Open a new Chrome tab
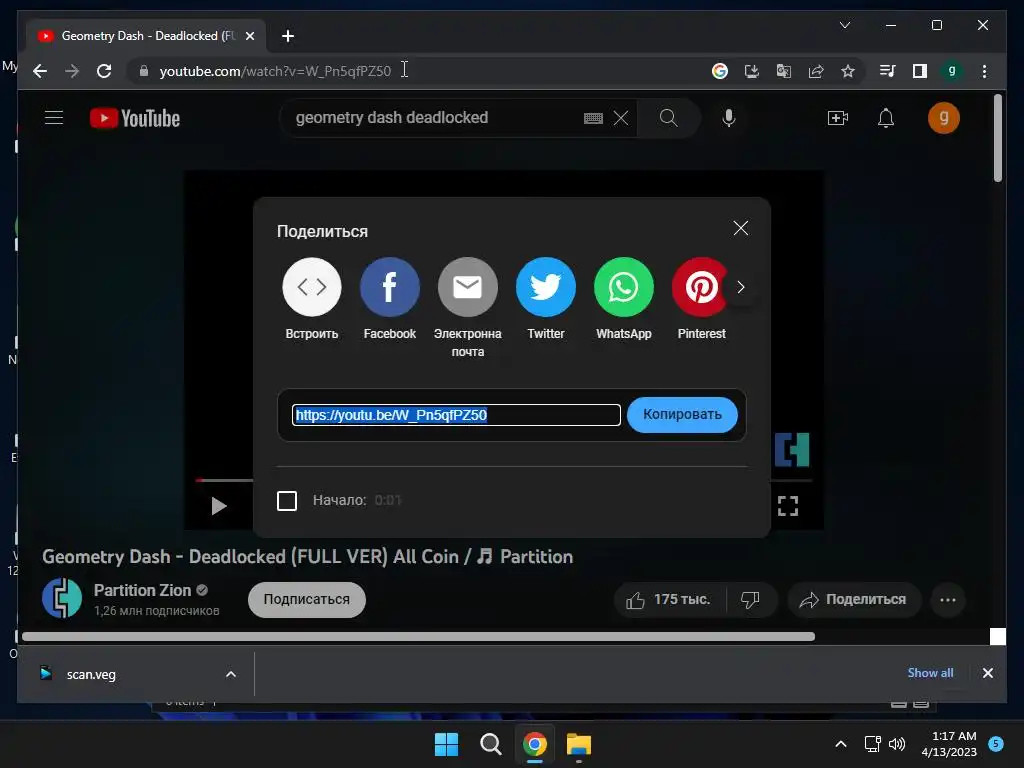1024x768 pixels. click(288, 36)
